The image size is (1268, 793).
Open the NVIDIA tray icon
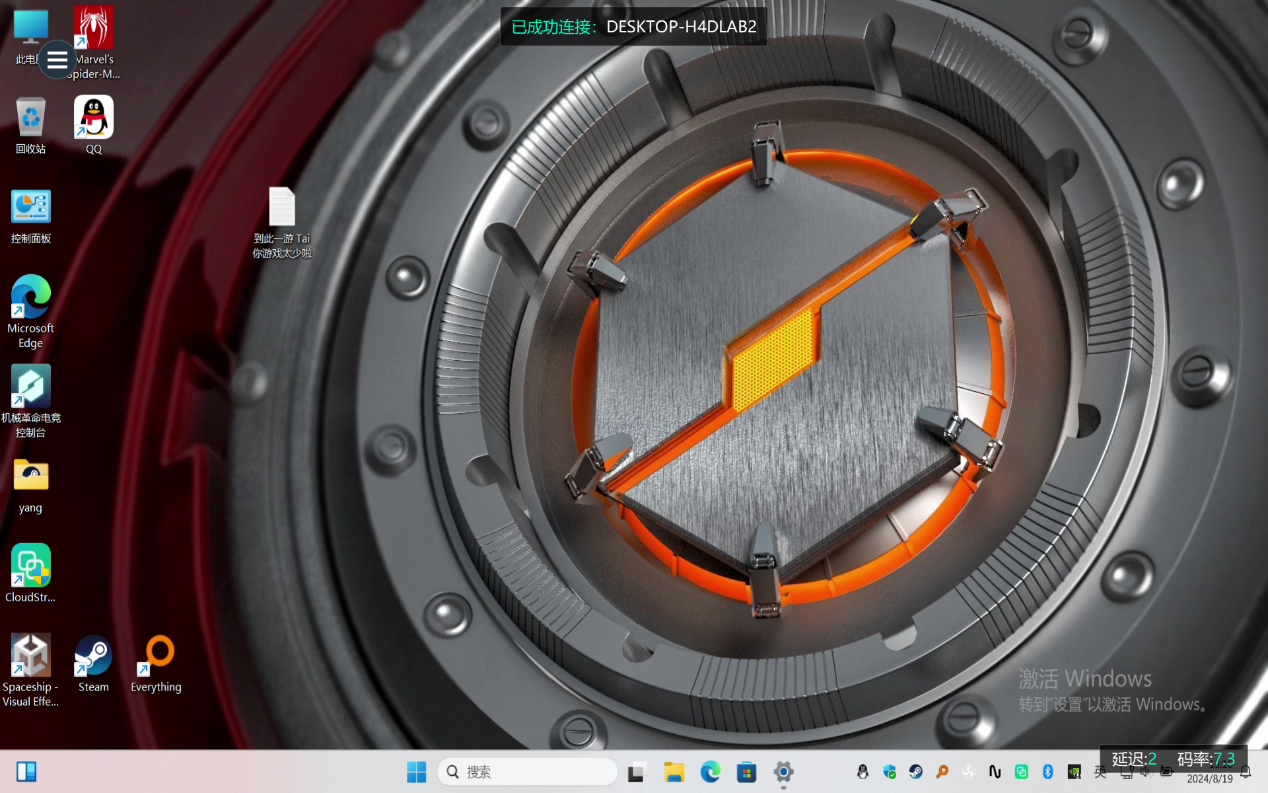1074,772
